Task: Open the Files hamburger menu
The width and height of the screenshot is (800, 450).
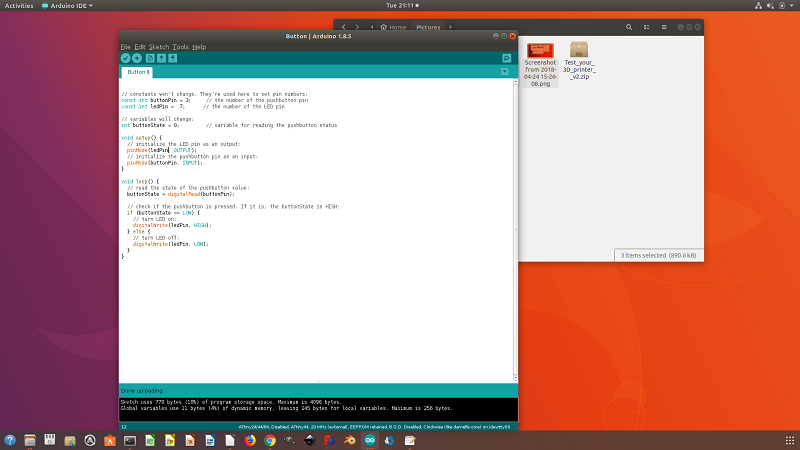Action: pyautogui.click(x=664, y=27)
